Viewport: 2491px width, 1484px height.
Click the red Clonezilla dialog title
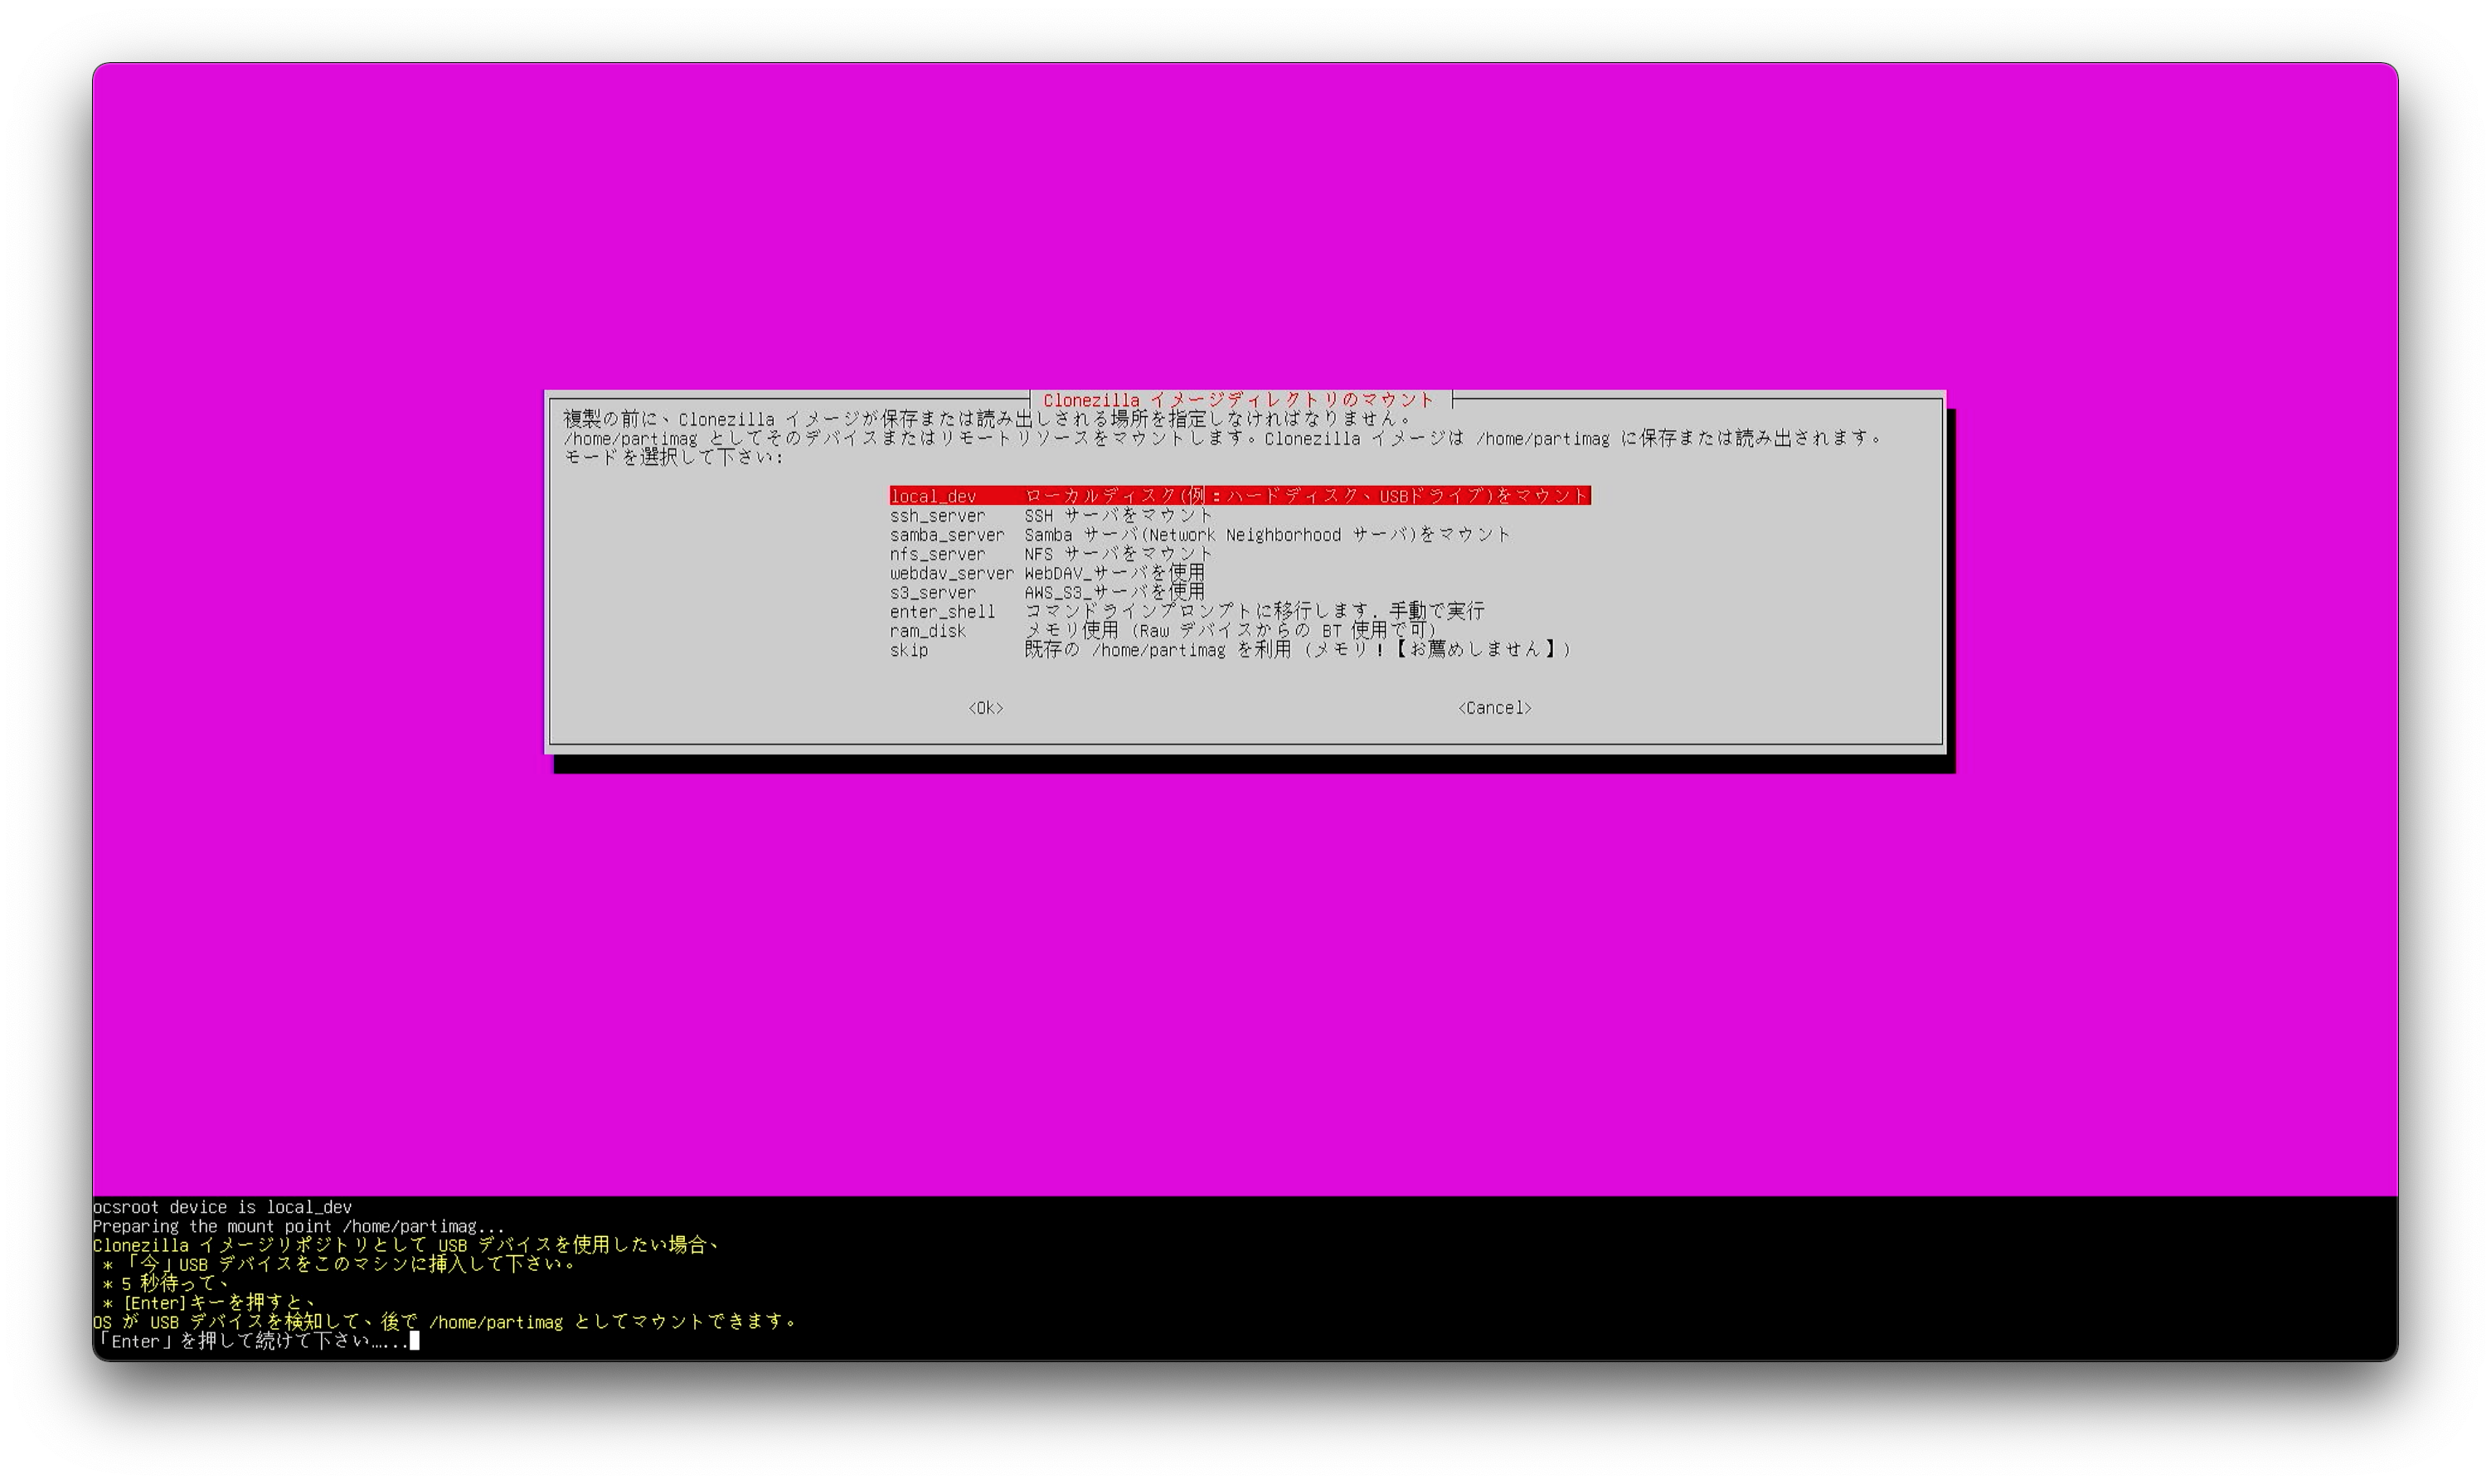point(1238,400)
